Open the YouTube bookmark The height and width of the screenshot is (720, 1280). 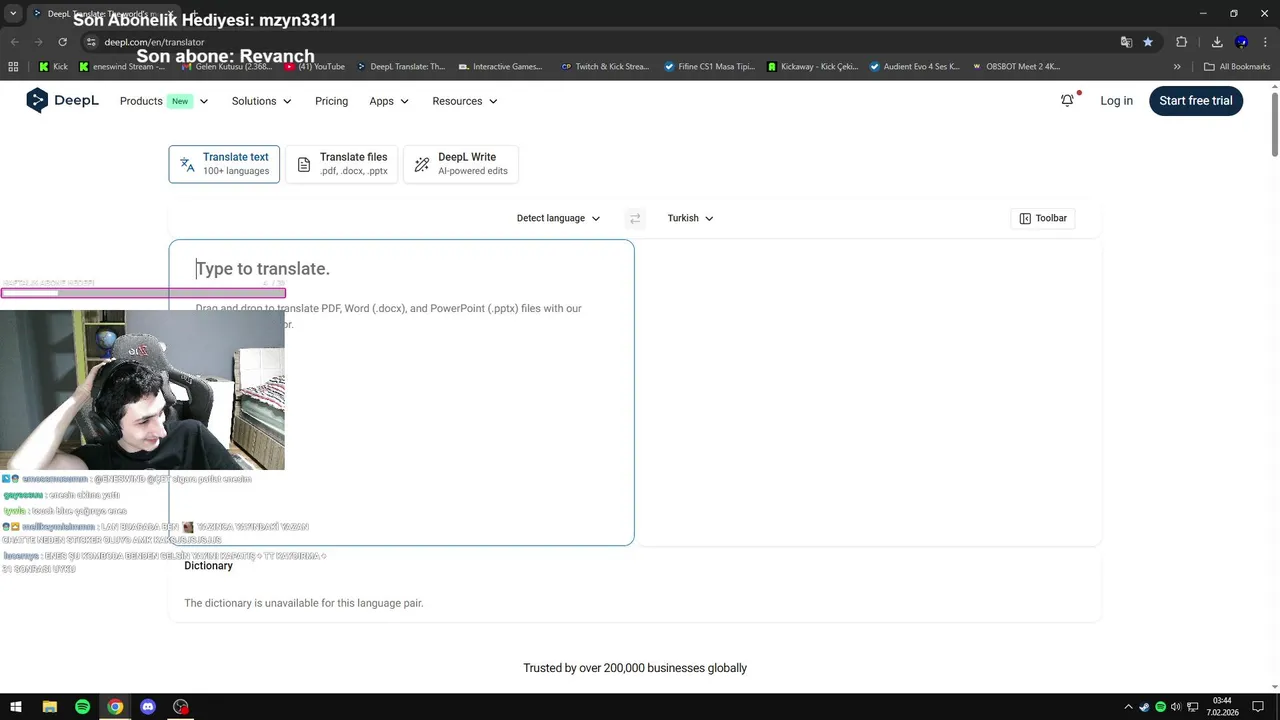tap(315, 67)
